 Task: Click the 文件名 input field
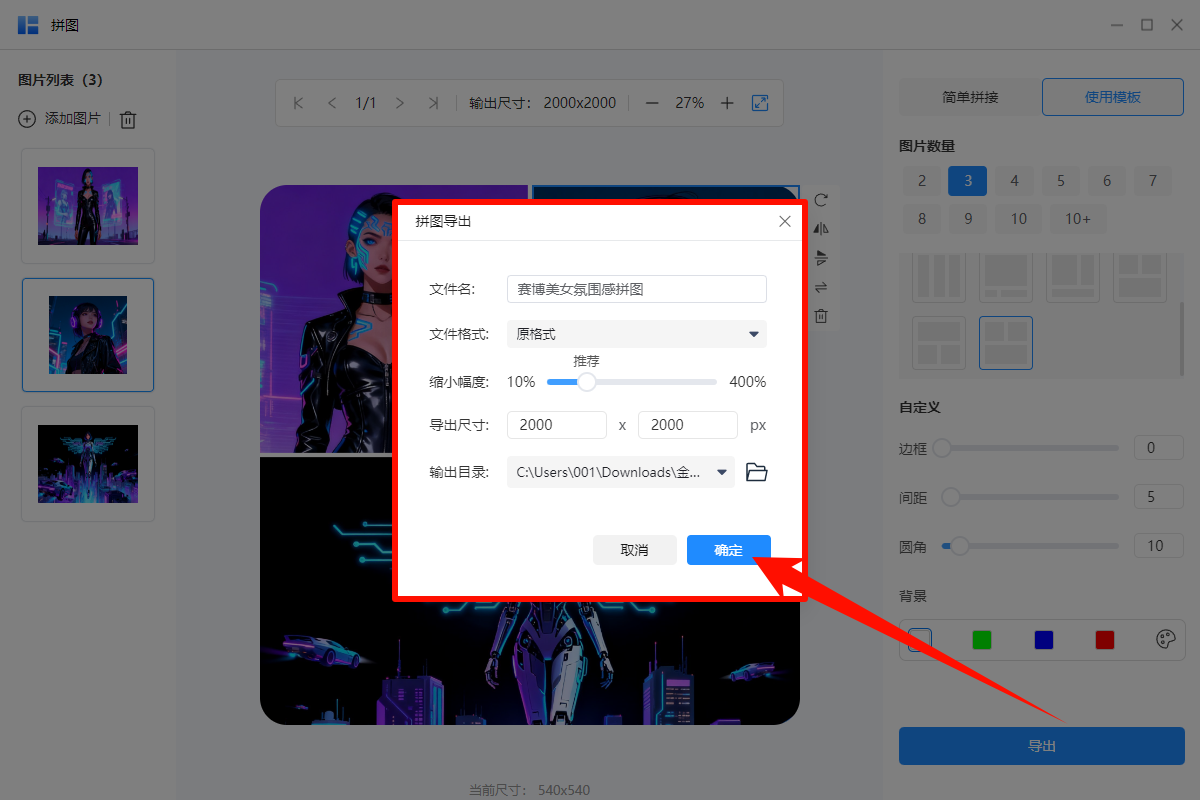pyautogui.click(x=636, y=288)
